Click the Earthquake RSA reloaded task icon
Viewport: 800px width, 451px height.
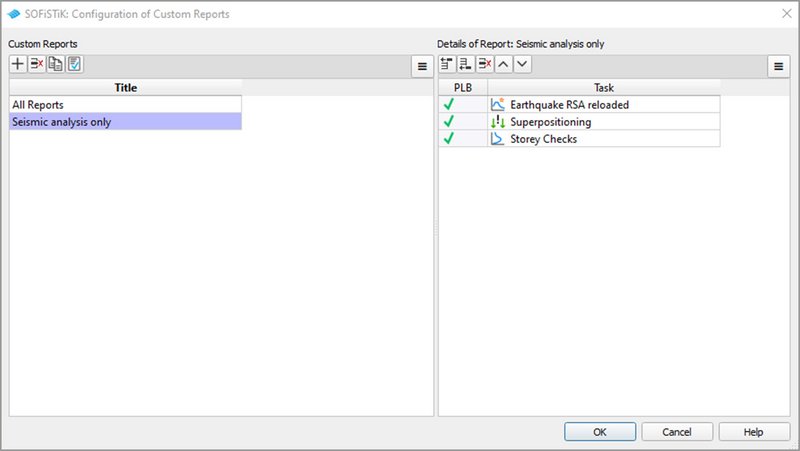point(497,105)
